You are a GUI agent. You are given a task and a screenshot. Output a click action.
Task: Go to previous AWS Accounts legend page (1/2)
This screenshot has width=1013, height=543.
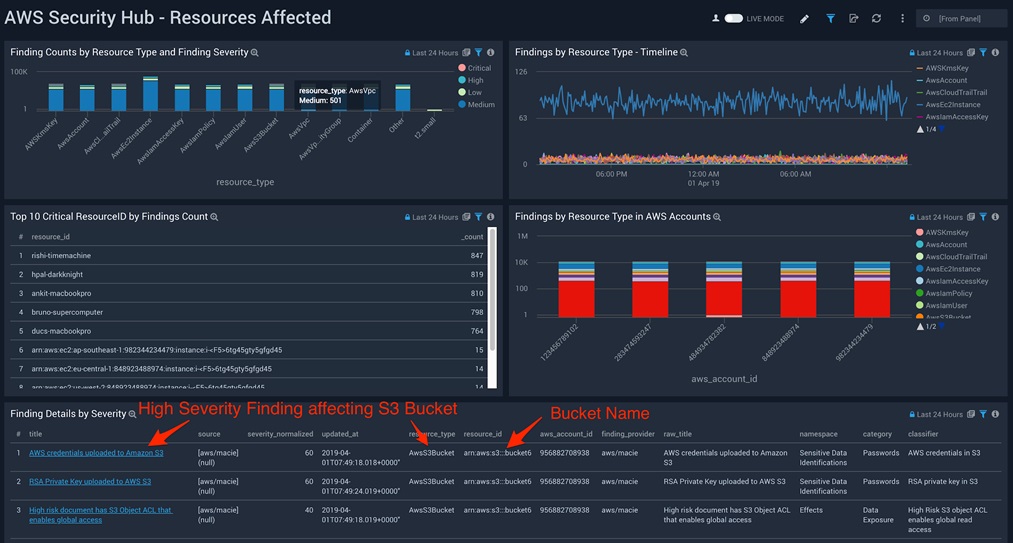tap(920, 326)
